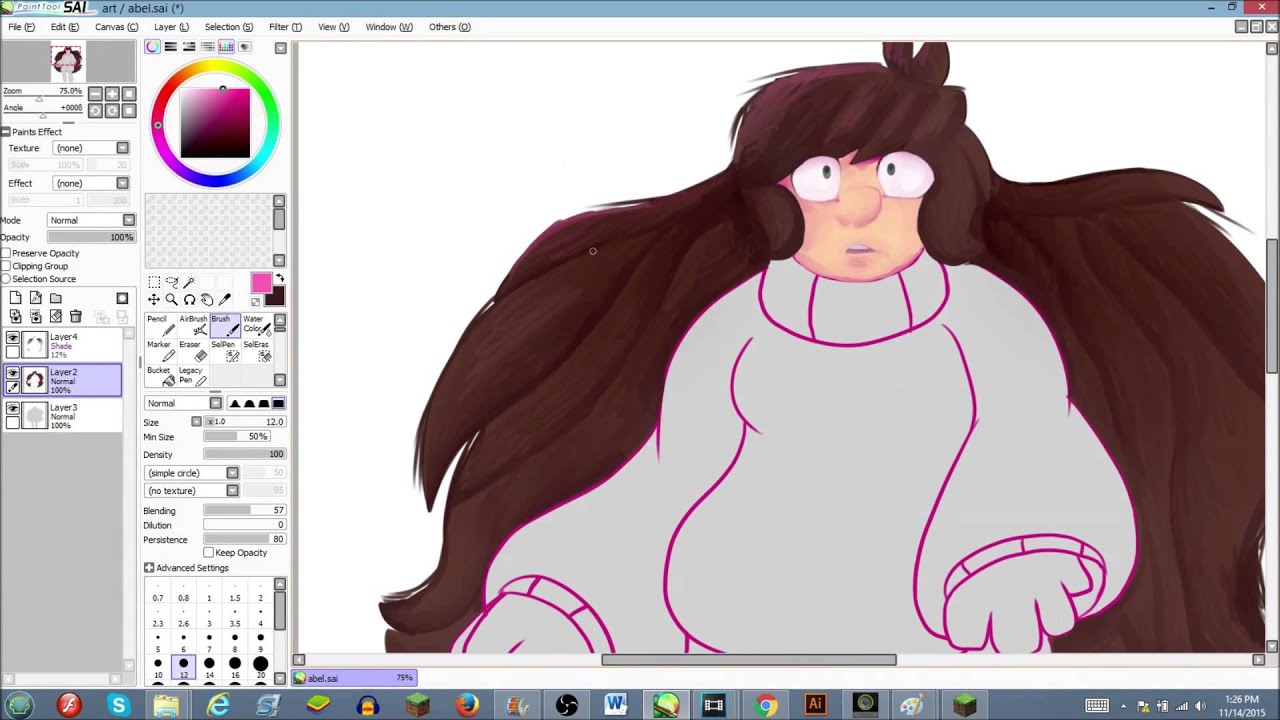The height and width of the screenshot is (720, 1280).
Task: Open the color panel options arrow
Action: 280,47
